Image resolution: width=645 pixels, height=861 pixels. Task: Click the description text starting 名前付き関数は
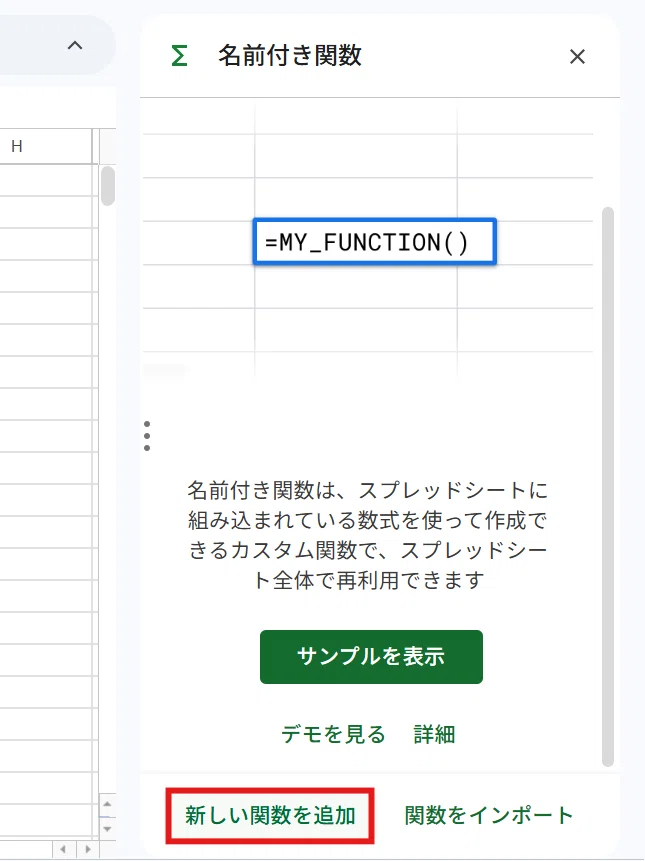[x=367, y=535]
